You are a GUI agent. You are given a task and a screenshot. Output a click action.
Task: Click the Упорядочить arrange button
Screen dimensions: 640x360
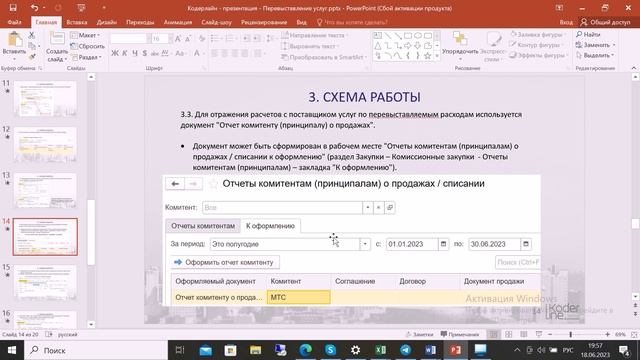pos(460,45)
